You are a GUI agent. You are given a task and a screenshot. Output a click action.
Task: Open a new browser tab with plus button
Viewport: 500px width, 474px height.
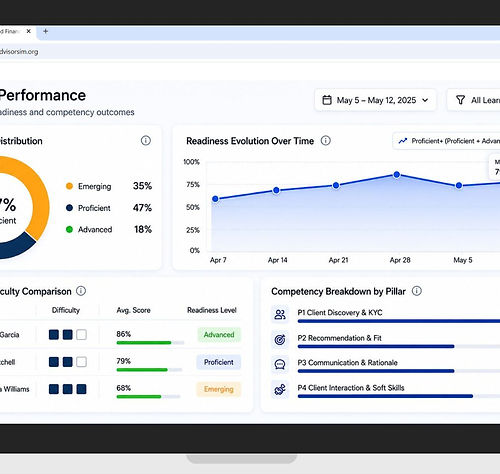(x=46, y=31)
